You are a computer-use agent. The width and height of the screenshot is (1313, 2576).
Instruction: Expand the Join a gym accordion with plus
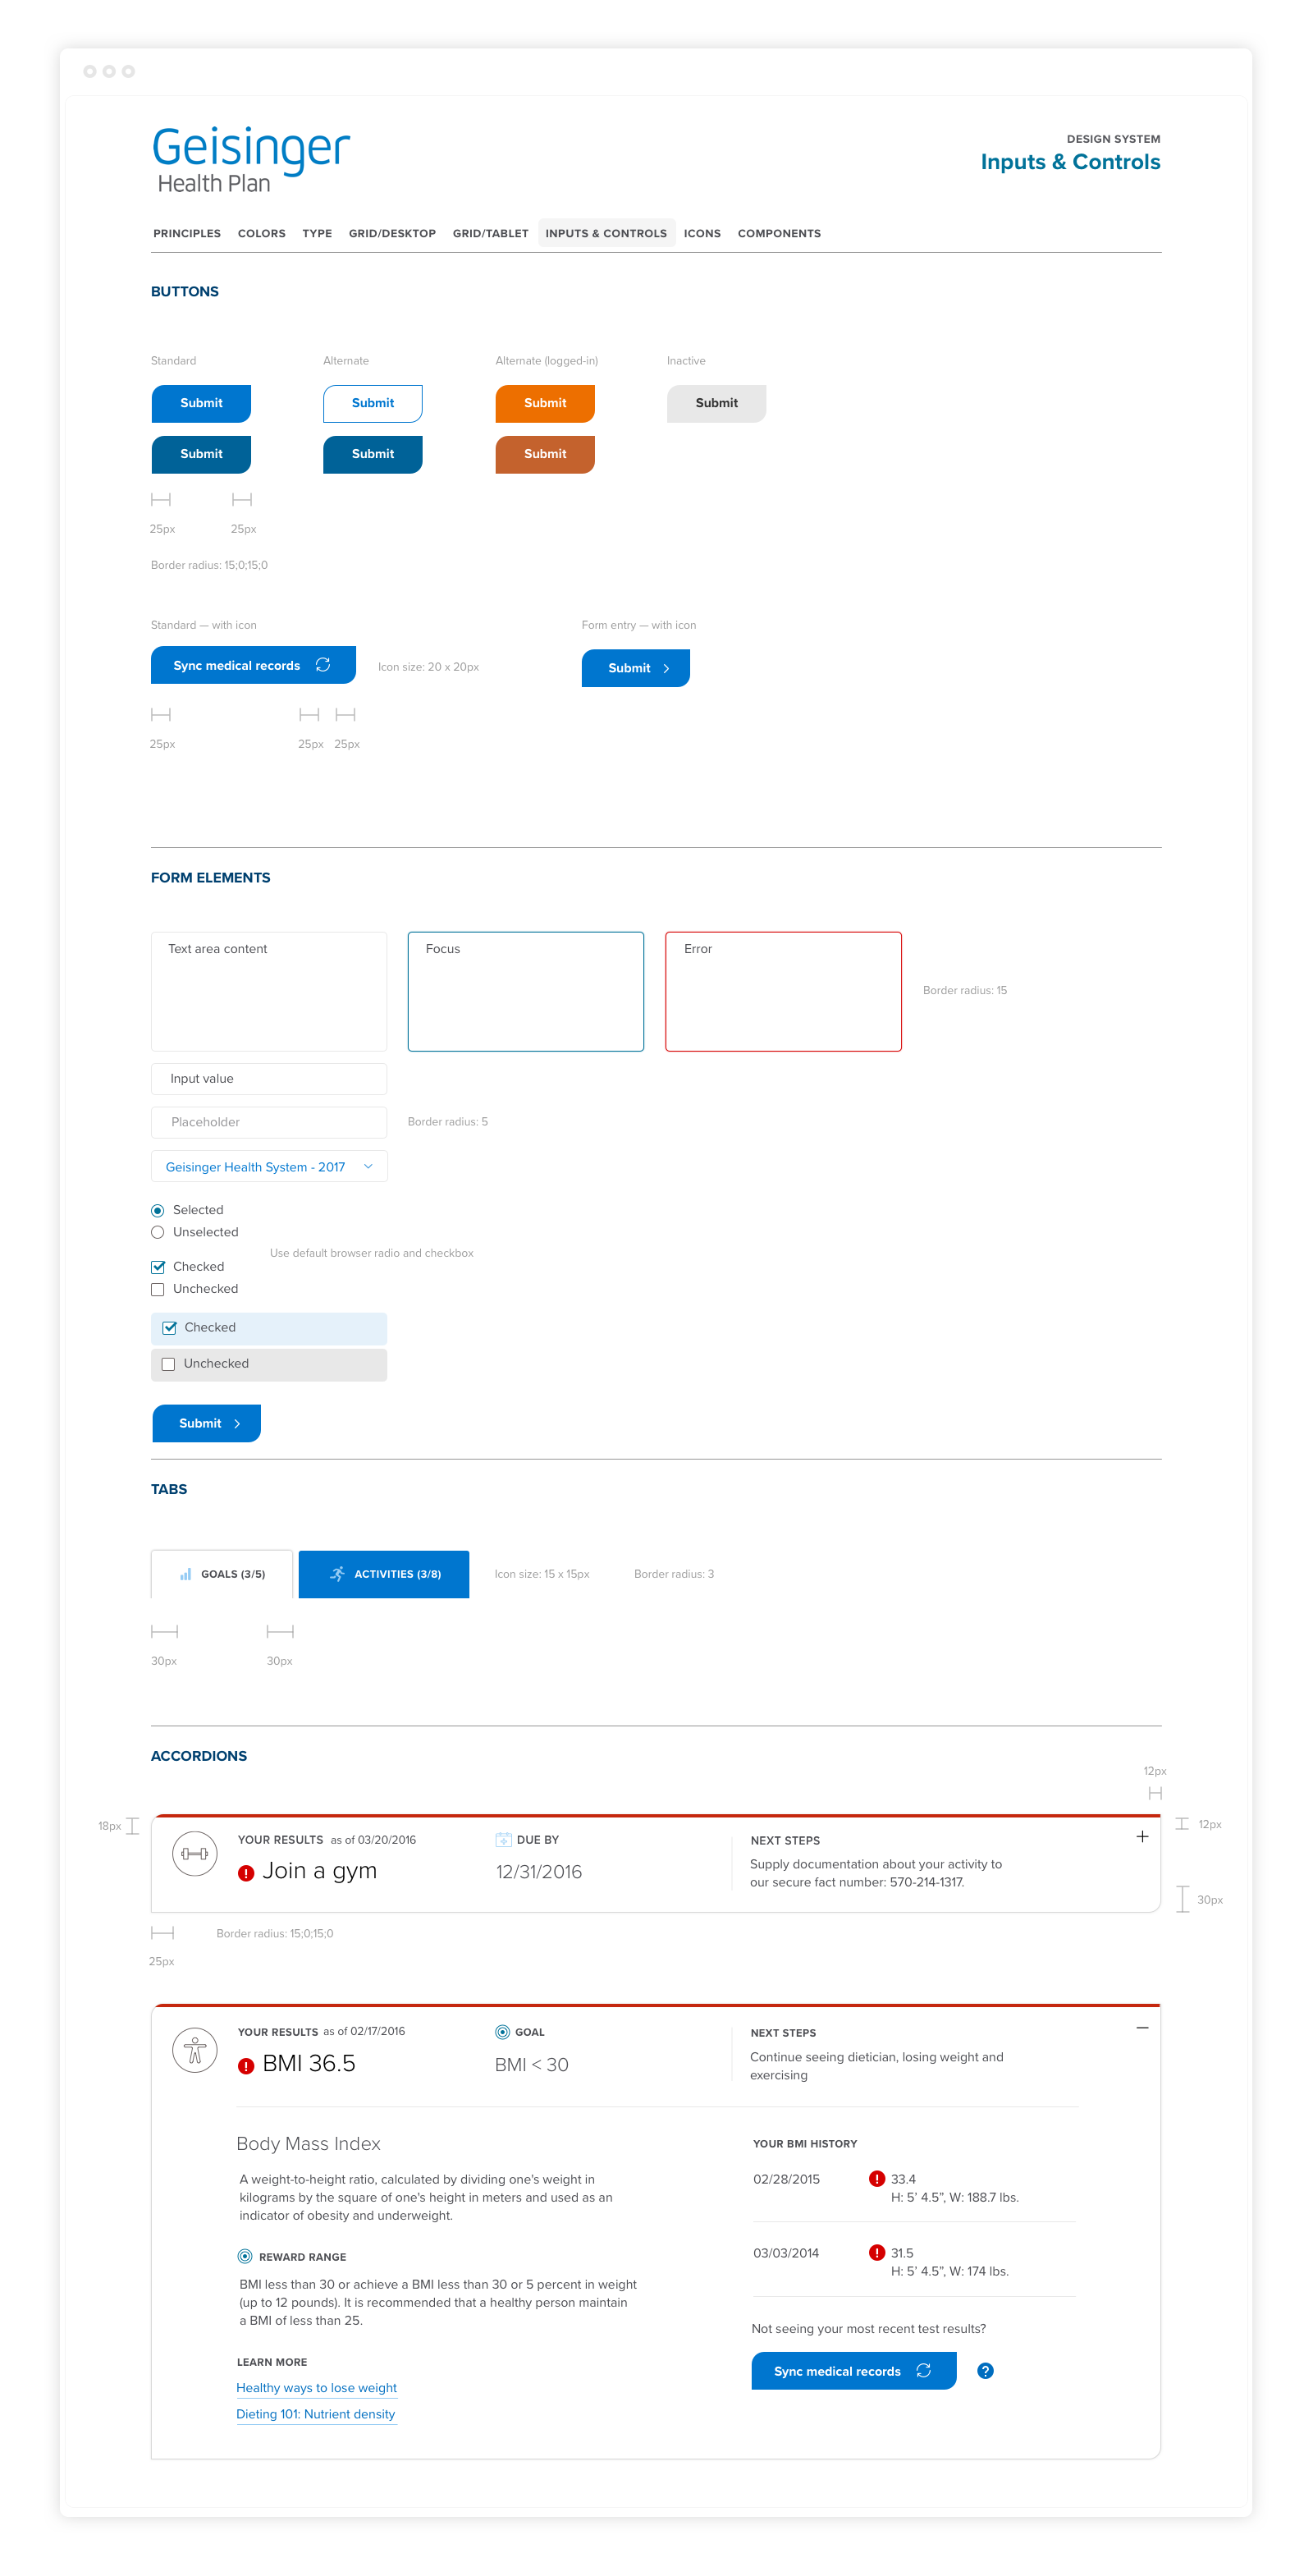(1142, 1836)
